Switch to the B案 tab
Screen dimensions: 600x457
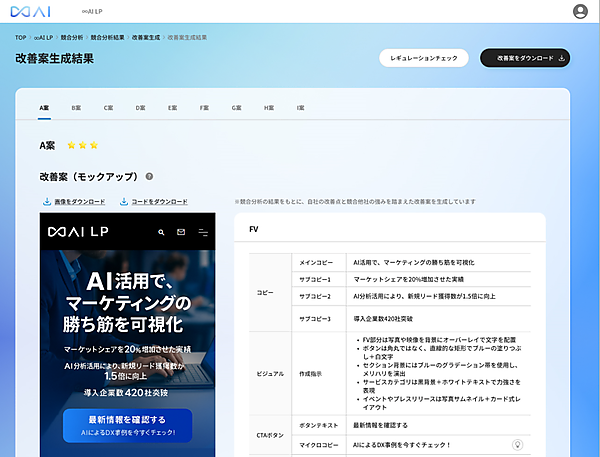[x=76, y=108]
